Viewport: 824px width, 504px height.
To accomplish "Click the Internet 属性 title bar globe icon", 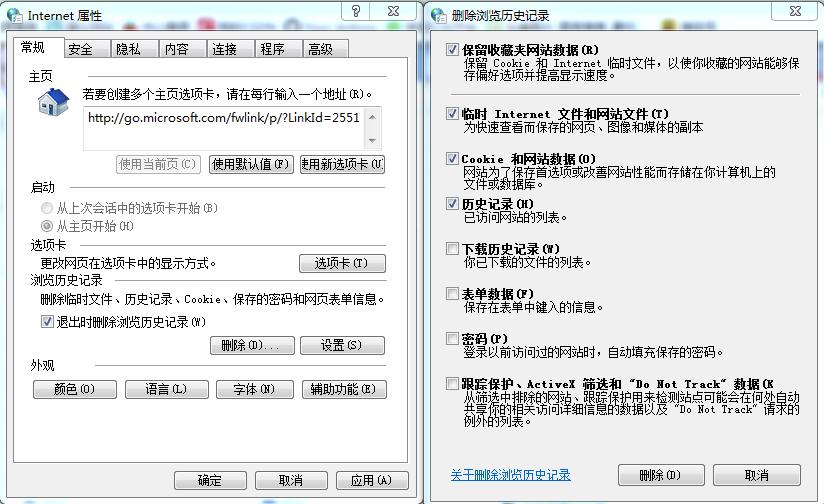I will (15, 16).
